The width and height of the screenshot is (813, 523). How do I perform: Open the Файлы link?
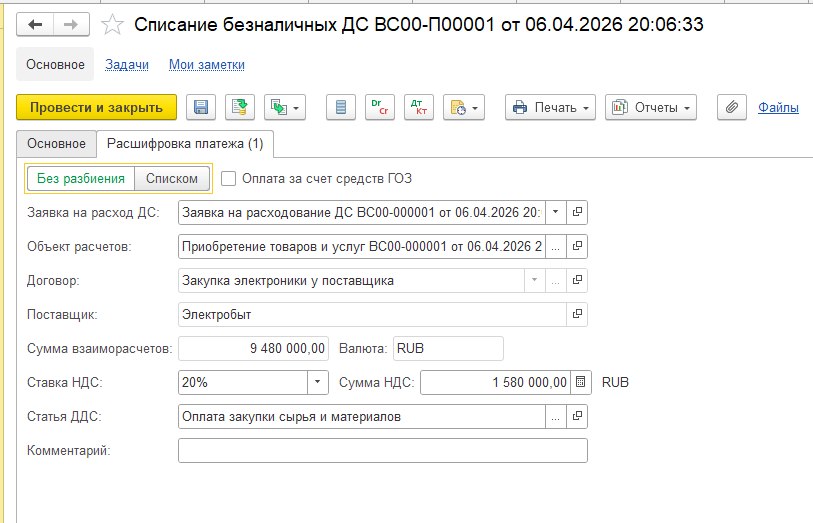coord(777,107)
